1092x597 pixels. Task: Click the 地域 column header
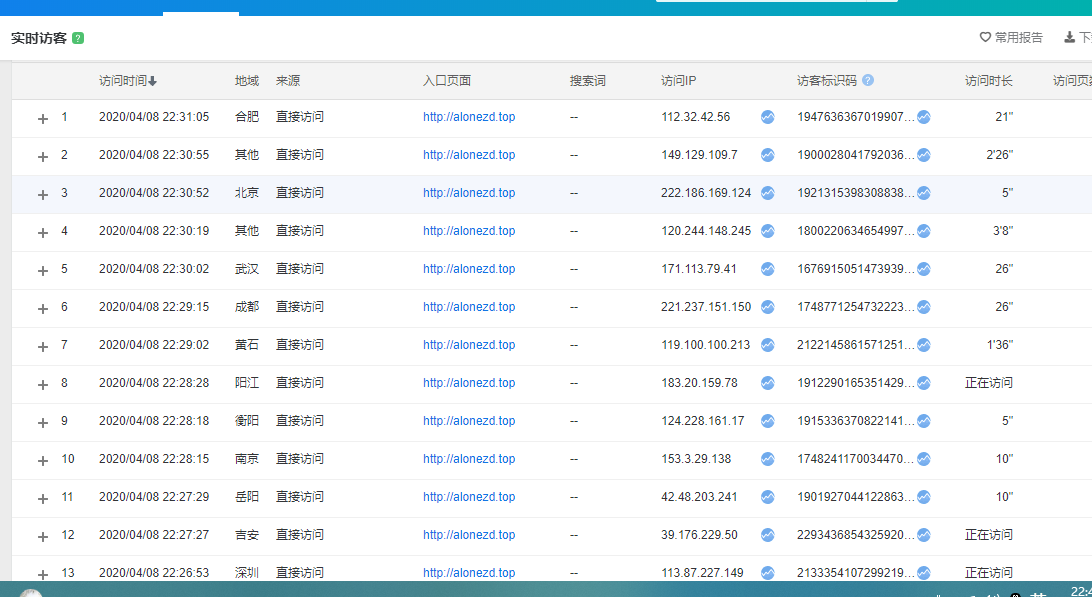(247, 81)
